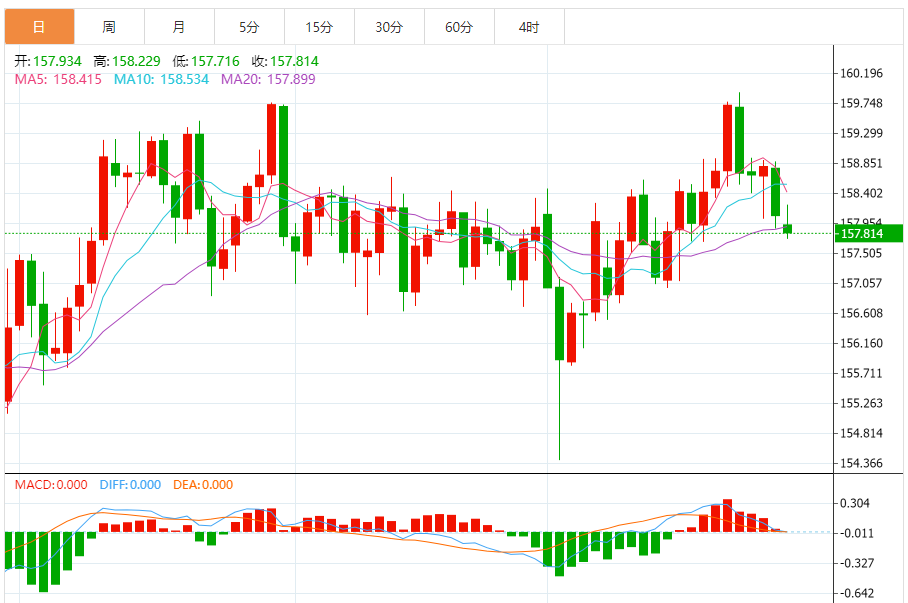
Task: Click the MA20: 157.899 indicator label
Action: [x=268, y=79]
